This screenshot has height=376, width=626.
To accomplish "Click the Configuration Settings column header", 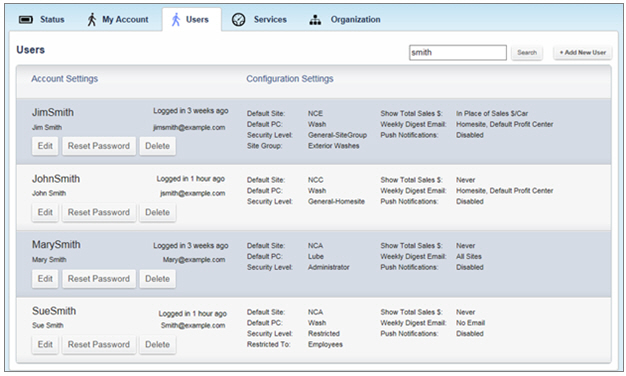I will 290,79.
